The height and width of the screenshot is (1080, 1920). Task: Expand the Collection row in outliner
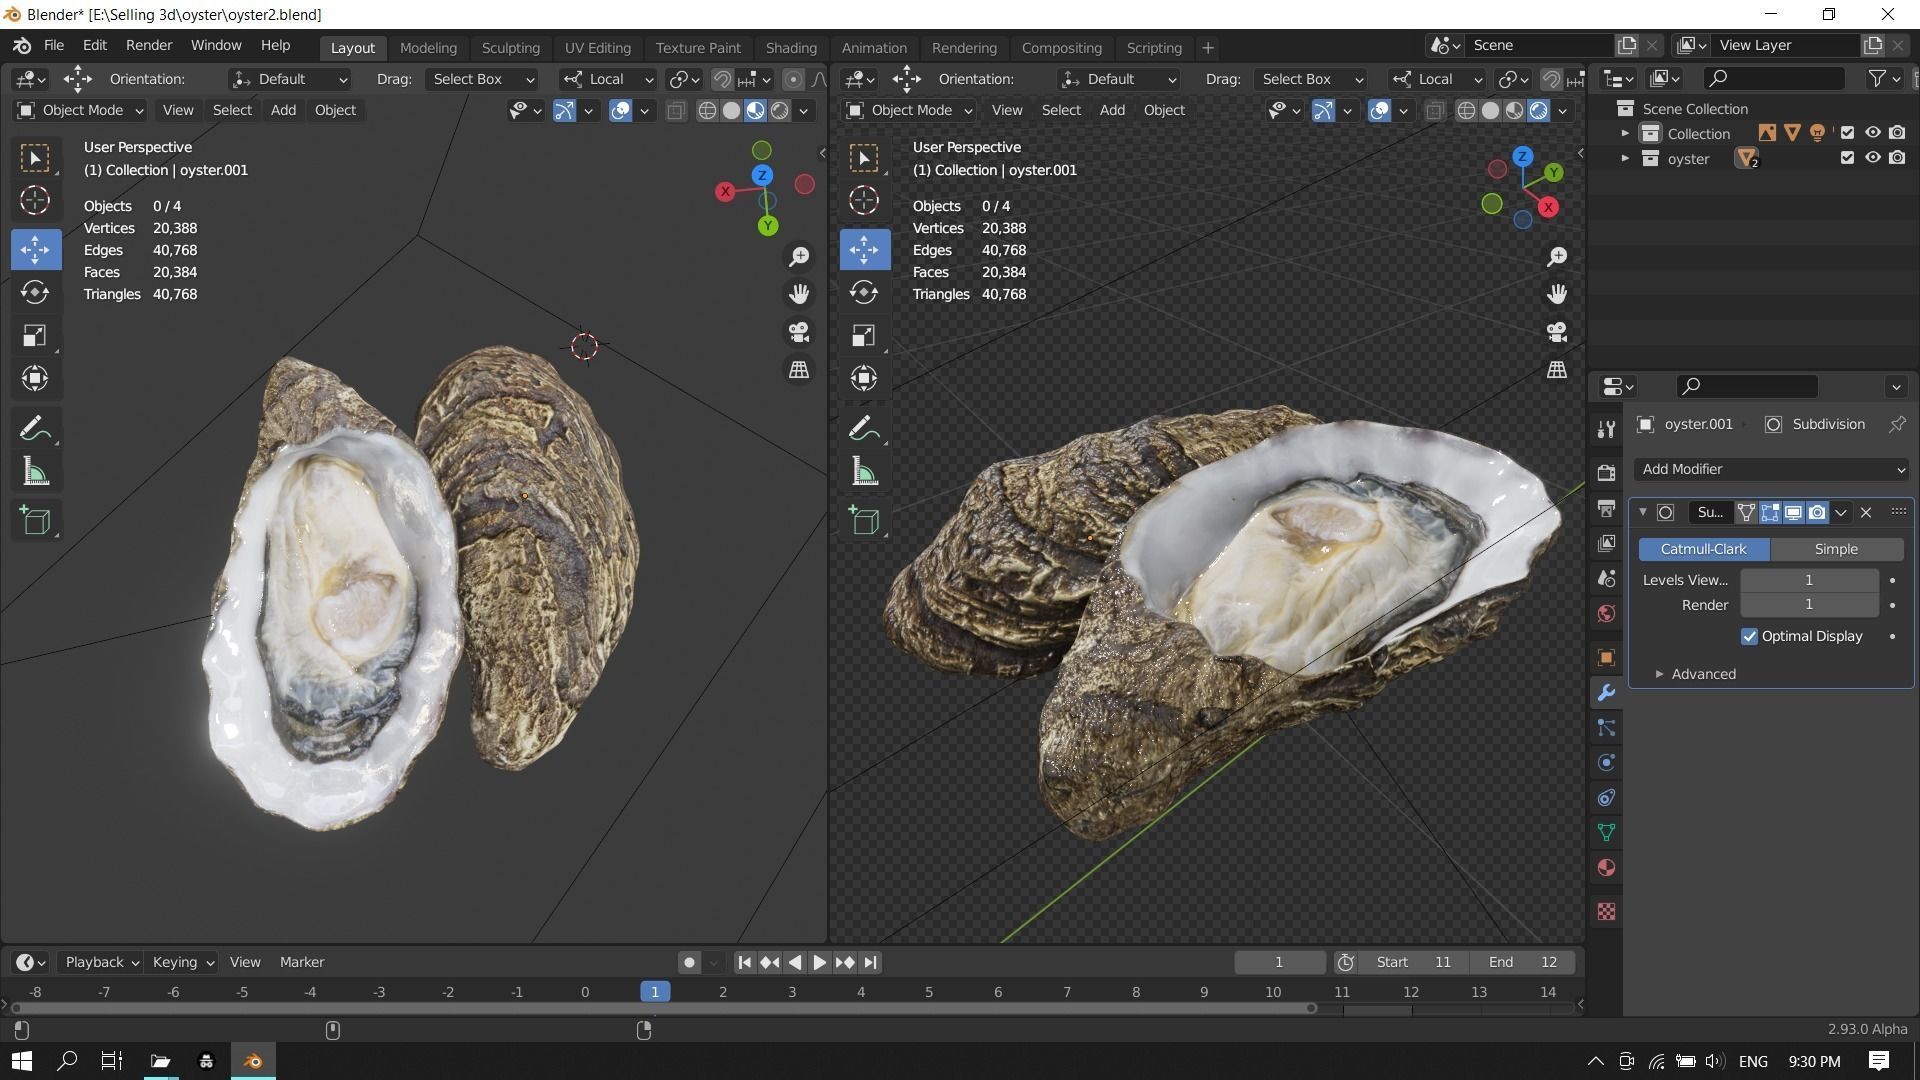coord(1625,133)
